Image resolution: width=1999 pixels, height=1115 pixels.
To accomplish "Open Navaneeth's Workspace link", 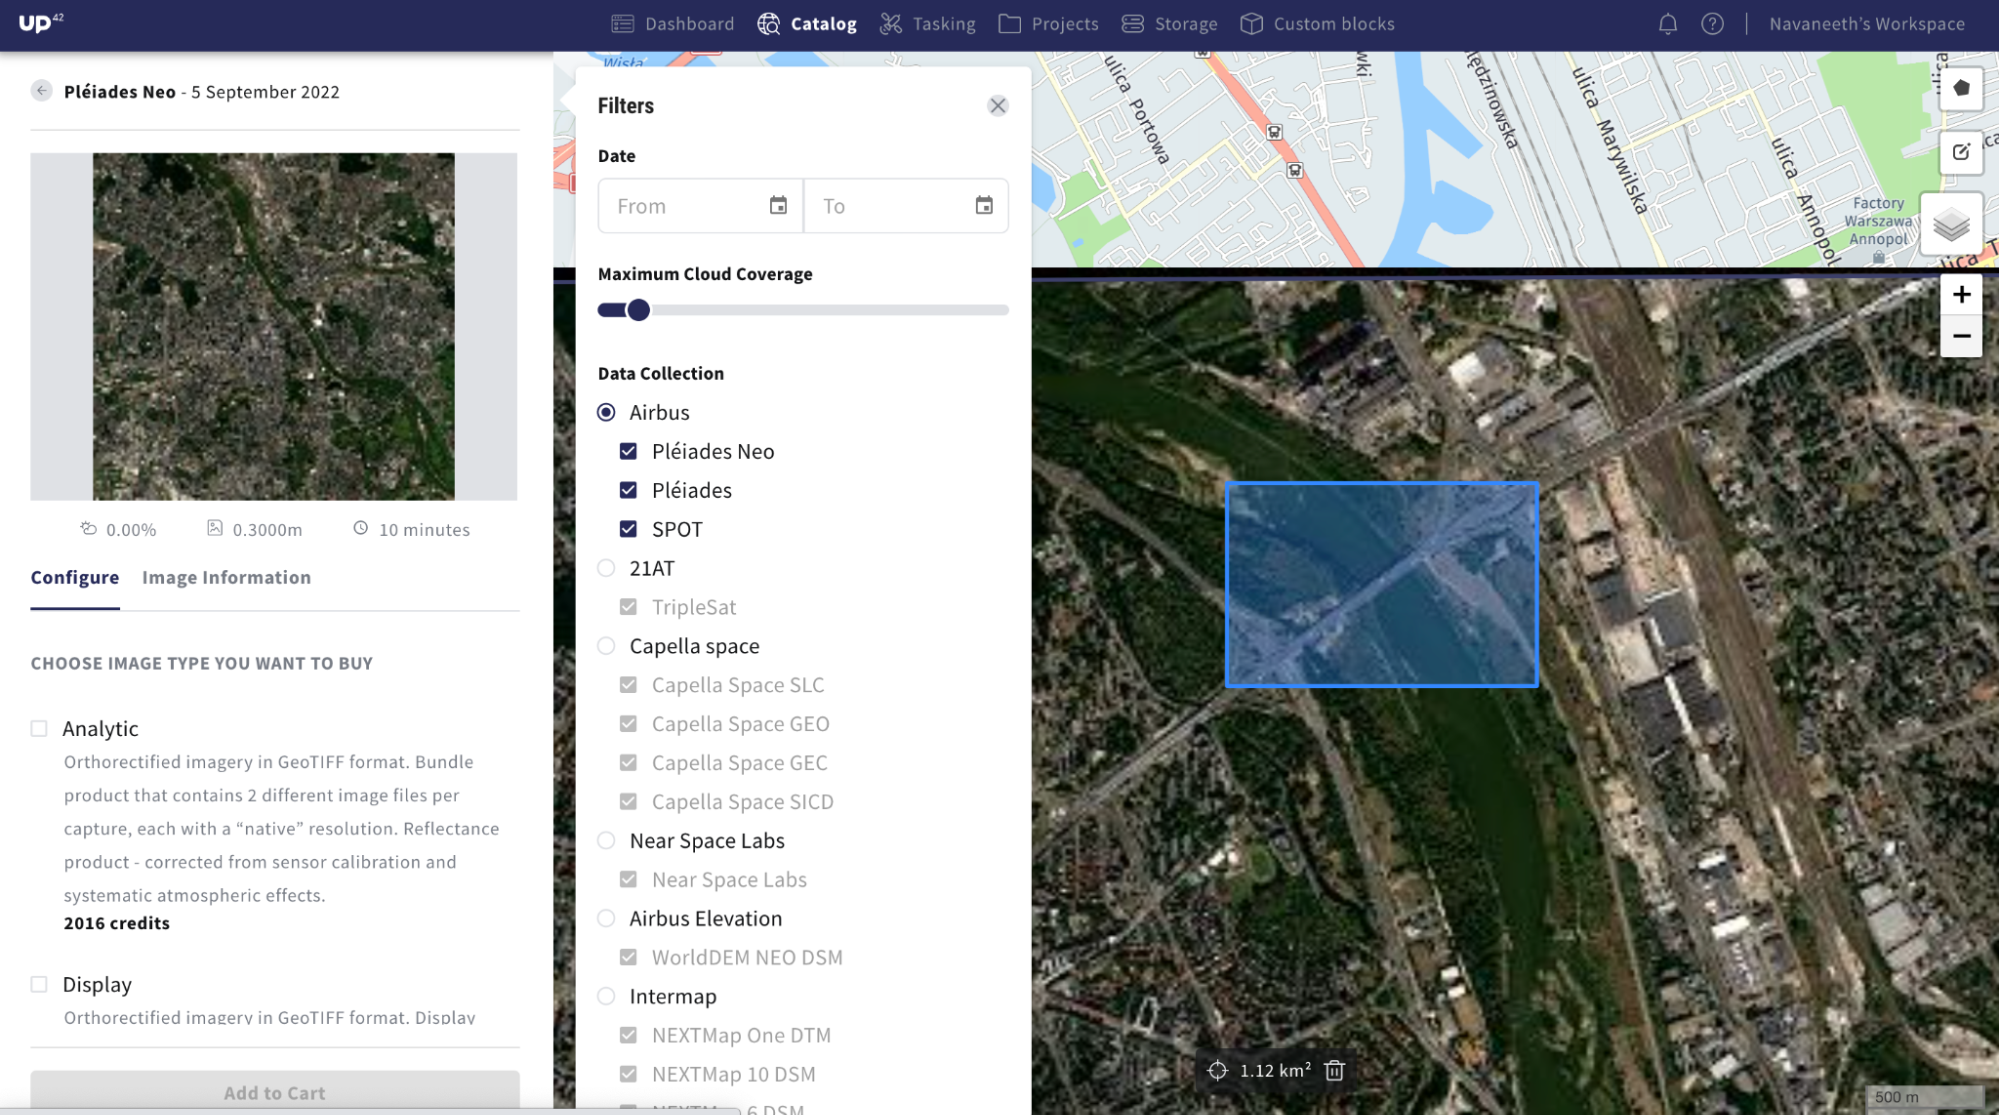I will [x=1866, y=24].
